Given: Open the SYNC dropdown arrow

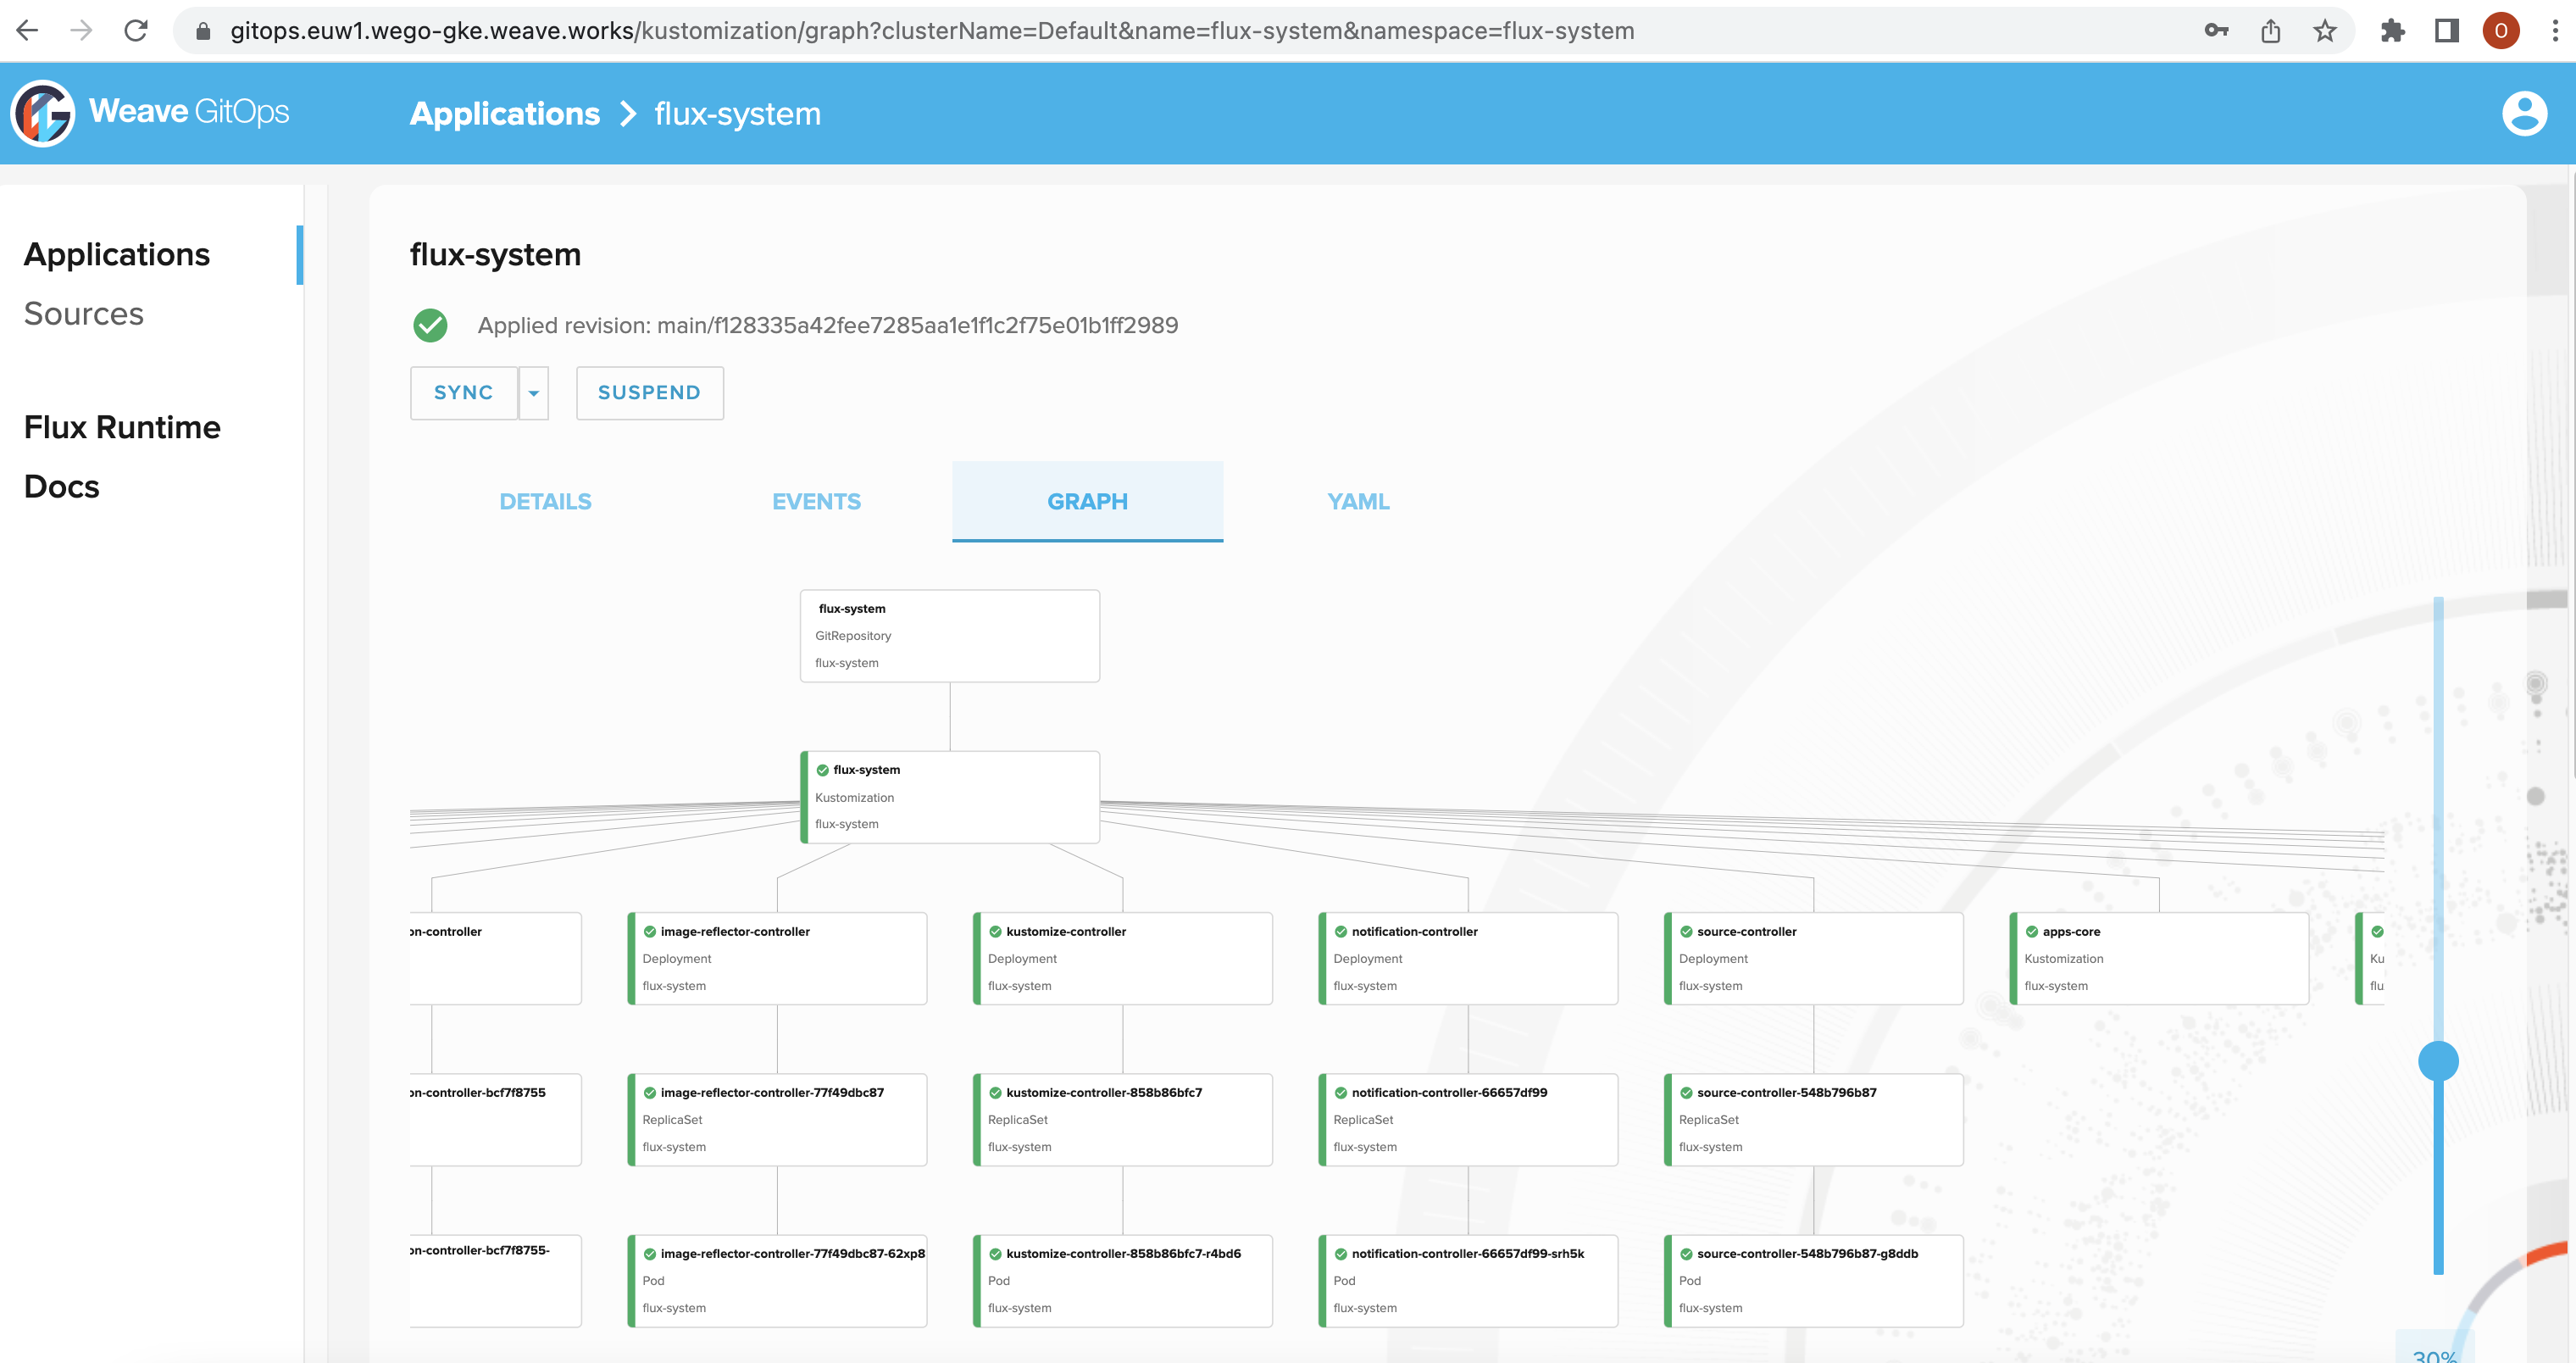Looking at the screenshot, I should tap(534, 392).
